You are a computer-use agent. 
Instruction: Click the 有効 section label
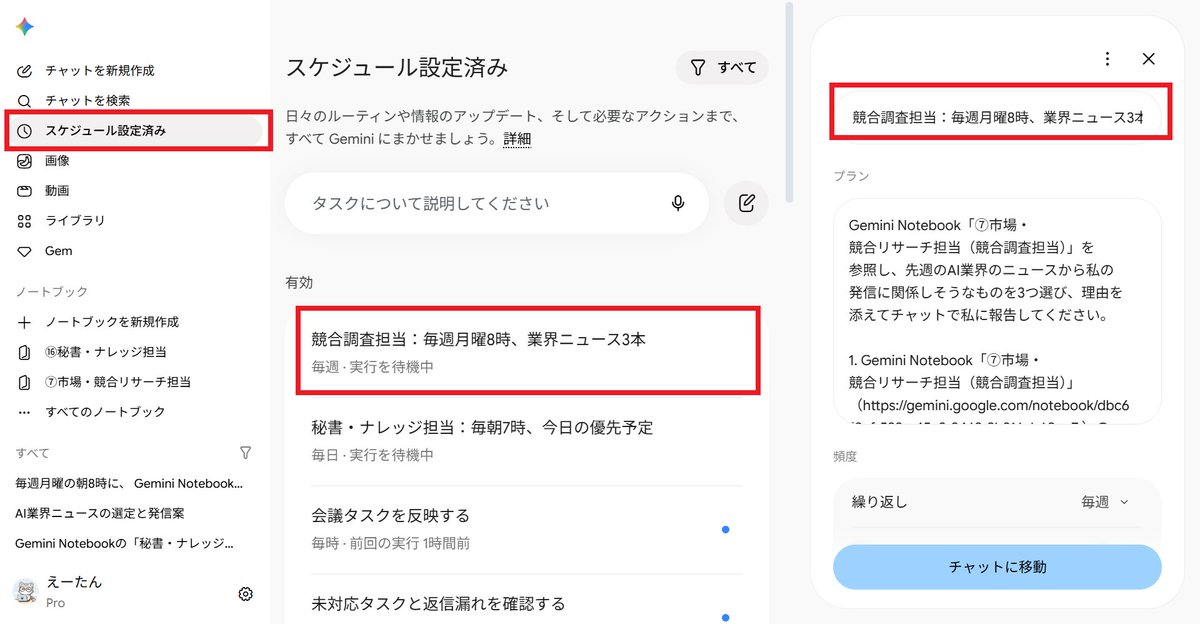tap(299, 283)
